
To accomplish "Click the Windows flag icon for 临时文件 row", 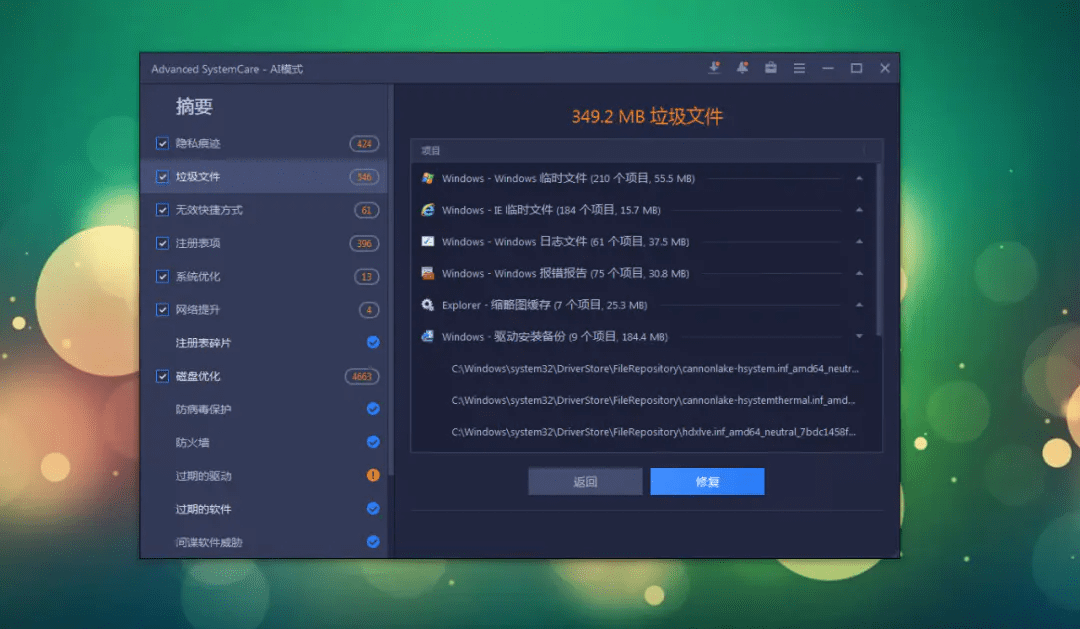I will coord(428,178).
